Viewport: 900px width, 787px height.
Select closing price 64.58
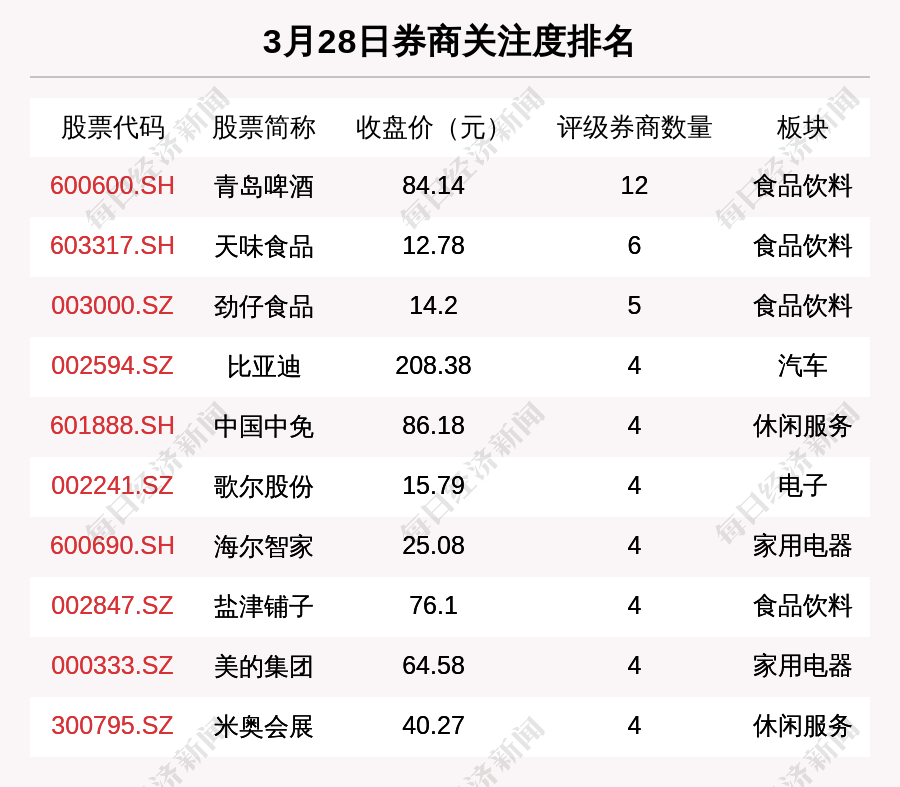point(433,666)
